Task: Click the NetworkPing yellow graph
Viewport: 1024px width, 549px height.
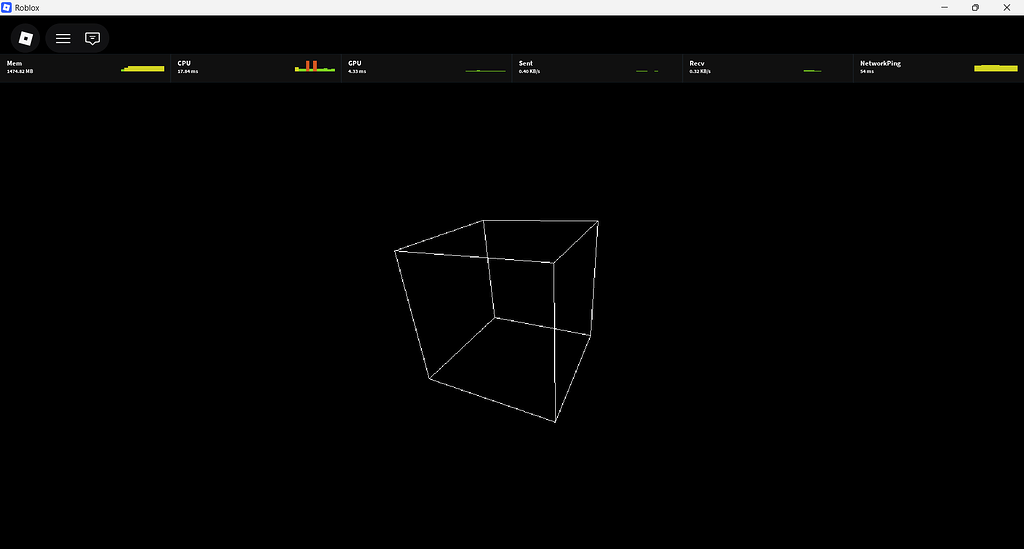Action: pyautogui.click(x=996, y=68)
